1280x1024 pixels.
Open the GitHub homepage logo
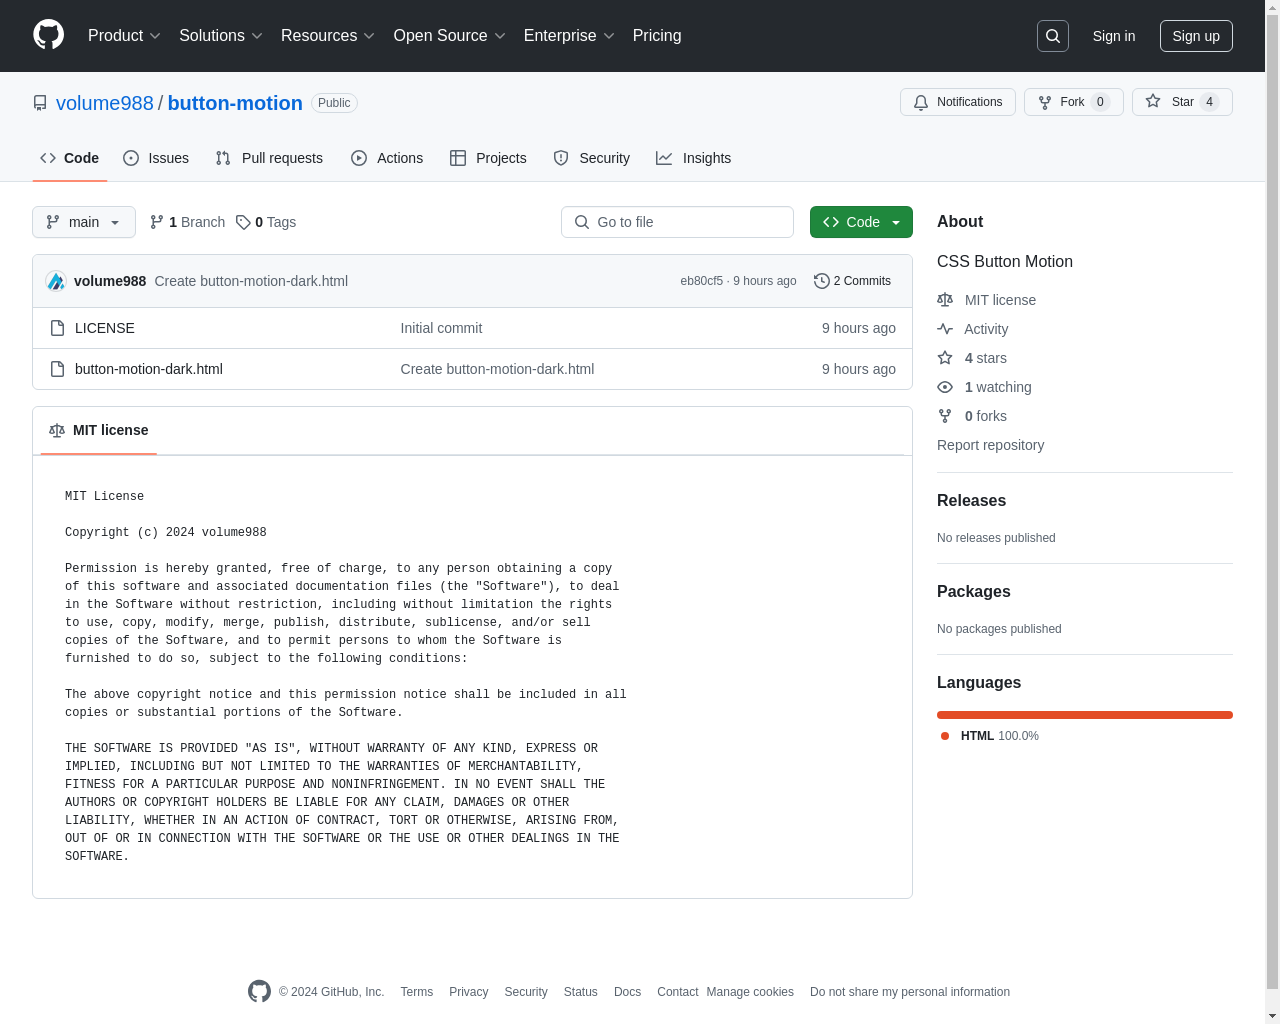(49, 35)
